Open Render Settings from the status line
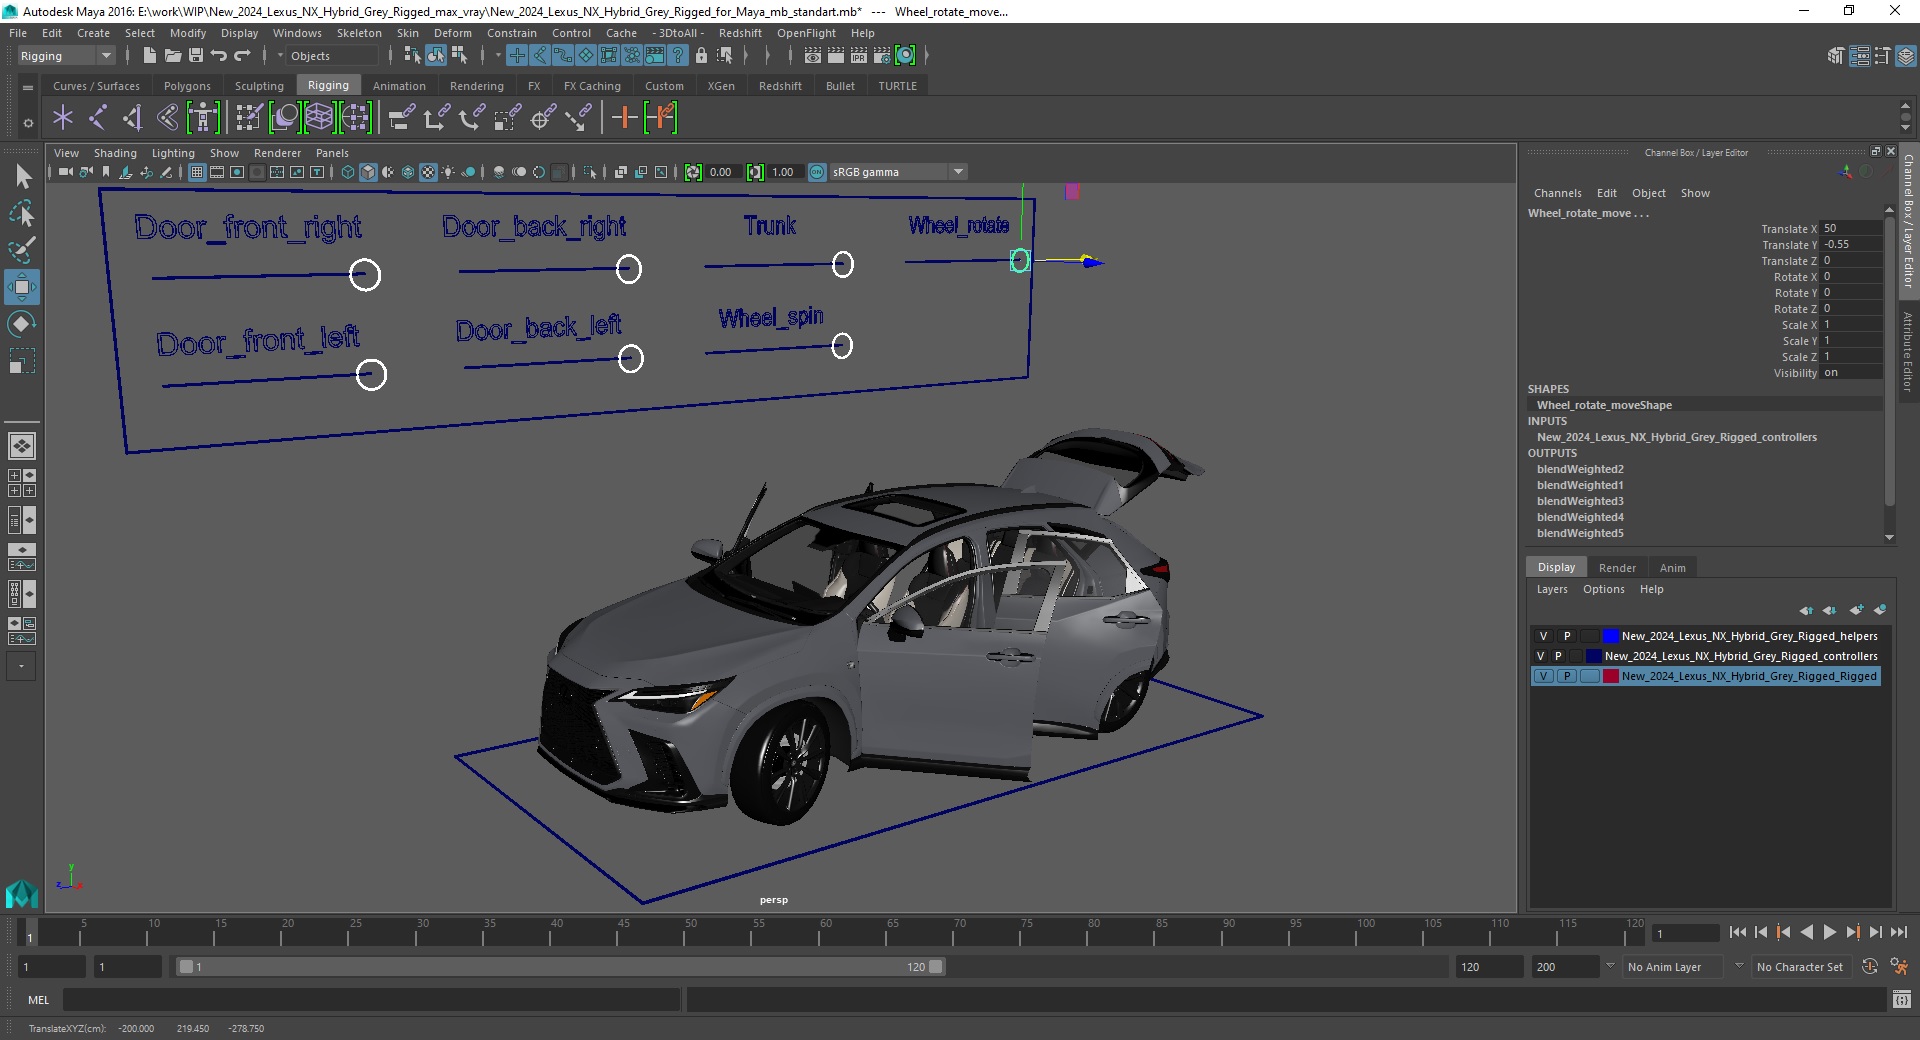Screen dimensions: 1920x1040 (x=881, y=56)
